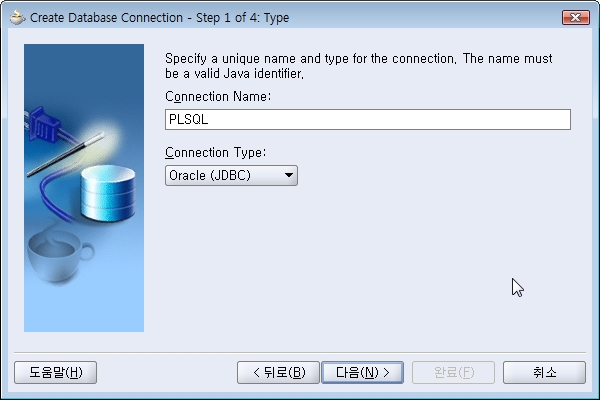Screen dimensions: 600x400
Task: Click the magic wand graphic
Action: 65,154
